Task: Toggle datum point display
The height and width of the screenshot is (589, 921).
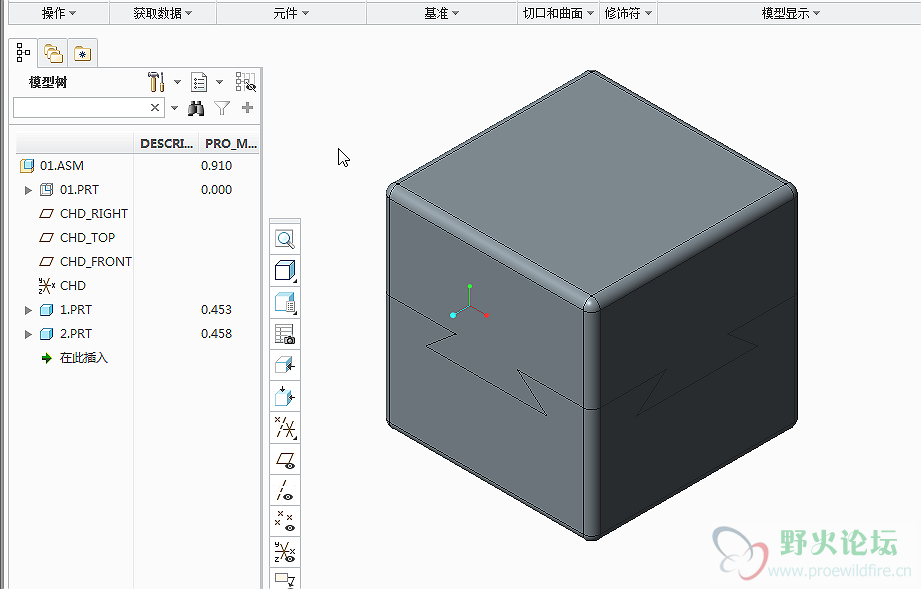Action: (x=285, y=521)
